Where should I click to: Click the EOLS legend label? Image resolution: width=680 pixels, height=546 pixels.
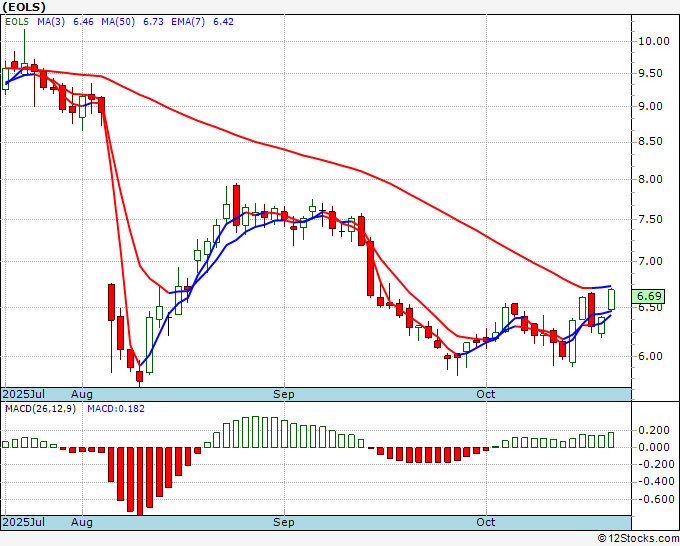point(17,22)
